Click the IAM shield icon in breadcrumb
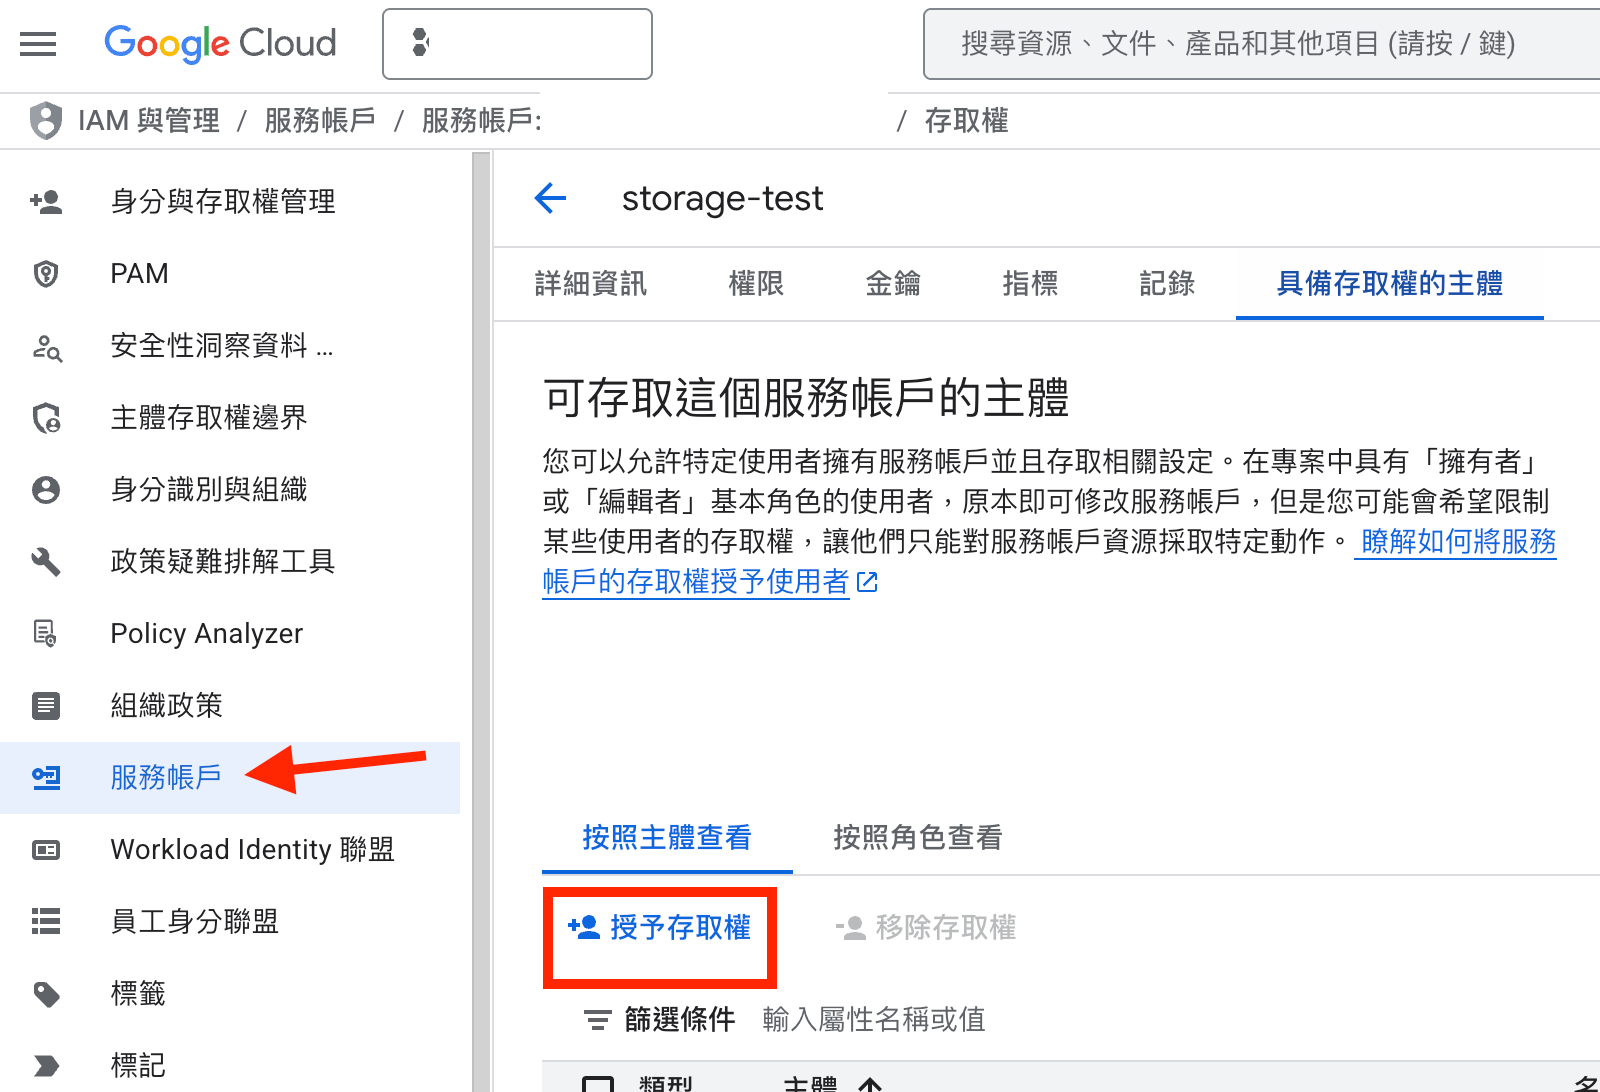 pyautogui.click(x=46, y=121)
